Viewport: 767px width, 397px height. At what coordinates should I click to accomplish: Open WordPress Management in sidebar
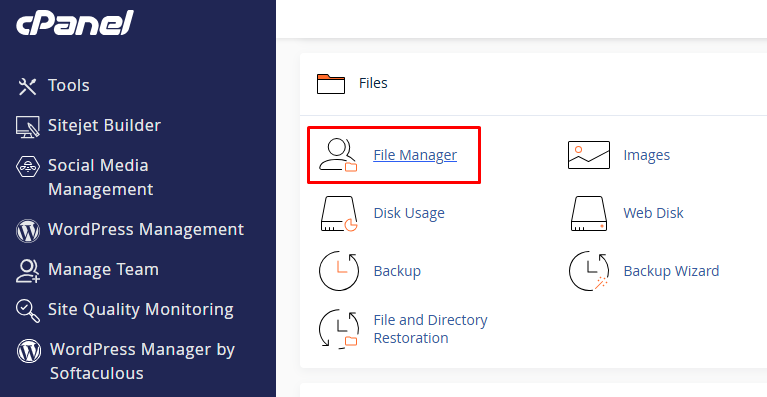pos(146,229)
